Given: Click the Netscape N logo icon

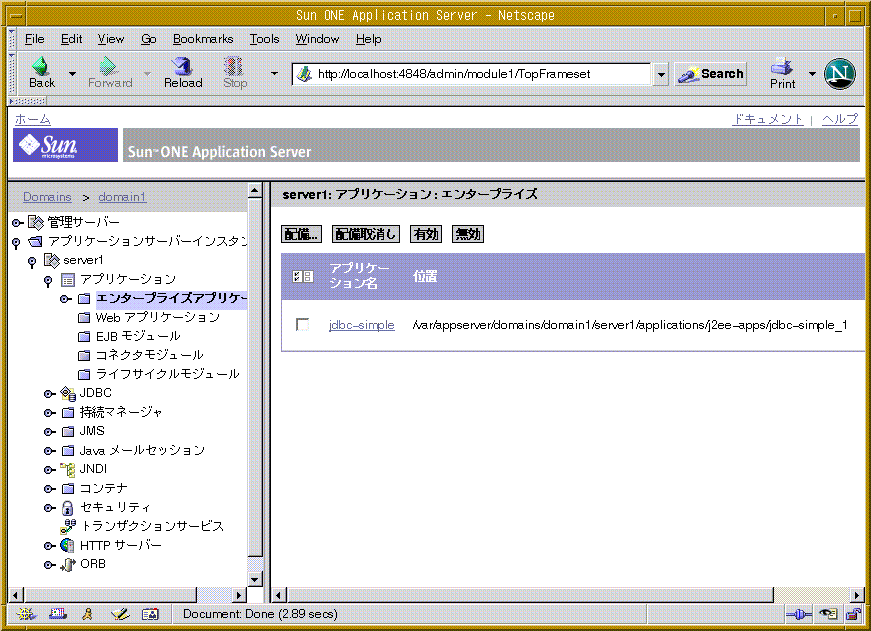Looking at the screenshot, I should tap(839, 73).
